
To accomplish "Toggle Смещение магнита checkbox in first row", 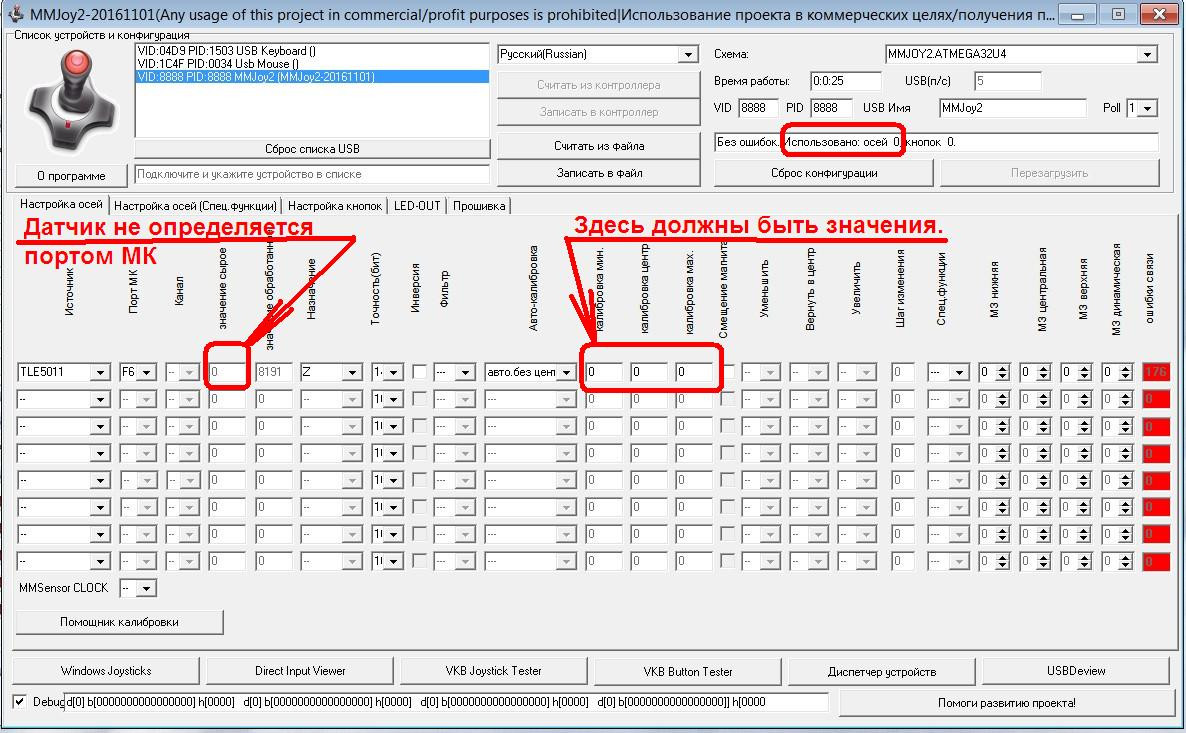I will (728, 371).
